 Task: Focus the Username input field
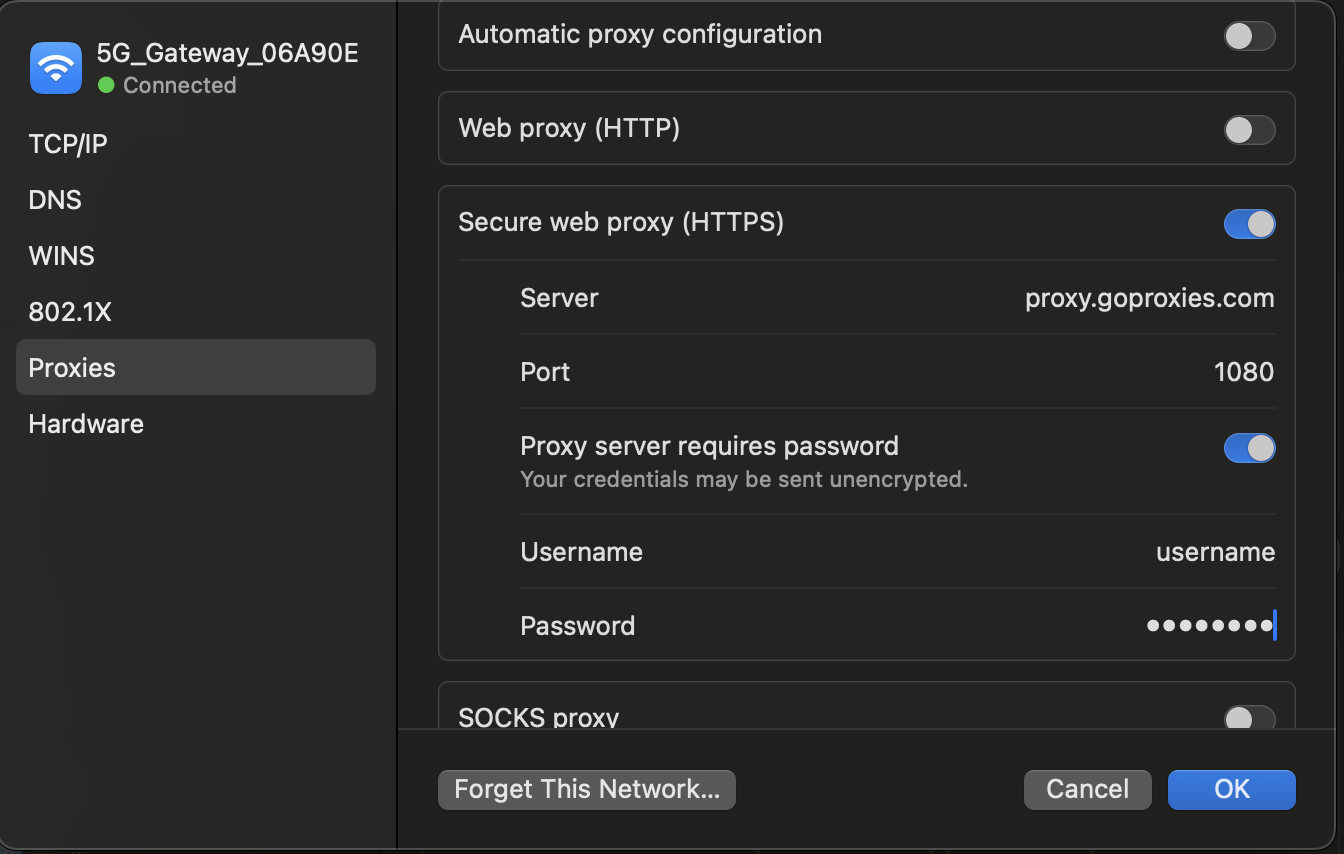coord(1214,552)
